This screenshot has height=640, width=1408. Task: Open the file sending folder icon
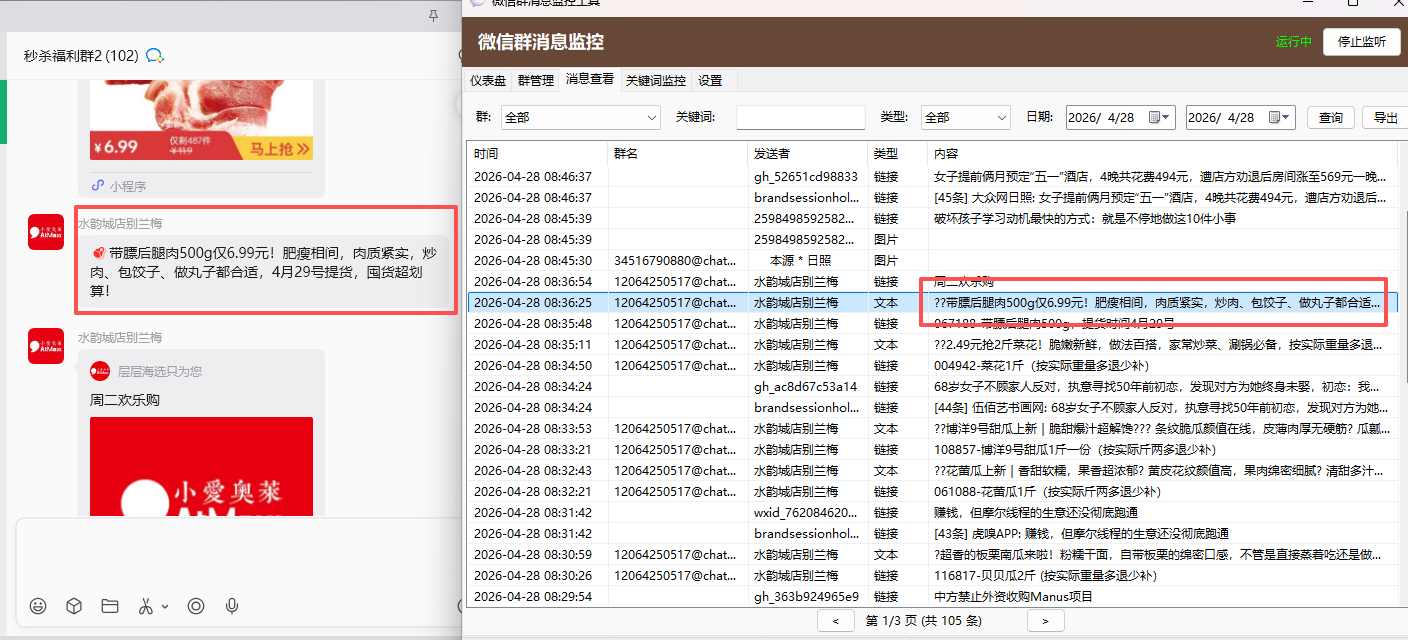110,606
